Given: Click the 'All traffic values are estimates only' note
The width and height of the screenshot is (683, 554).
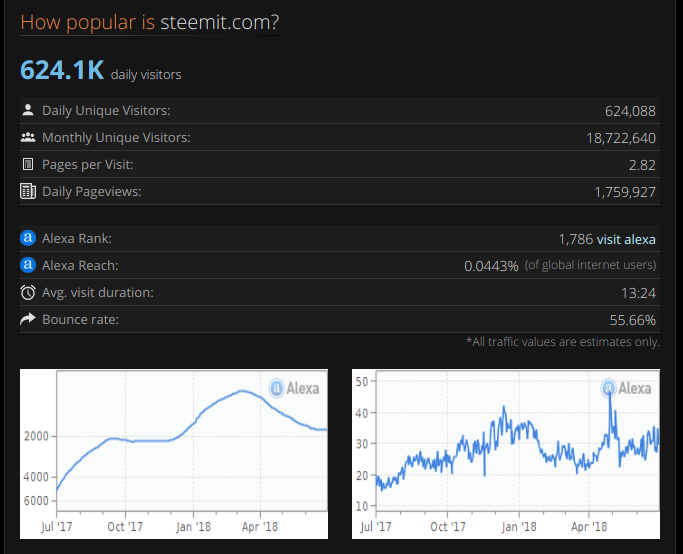Looking at the screenshot, I should [x=563, y=342].
